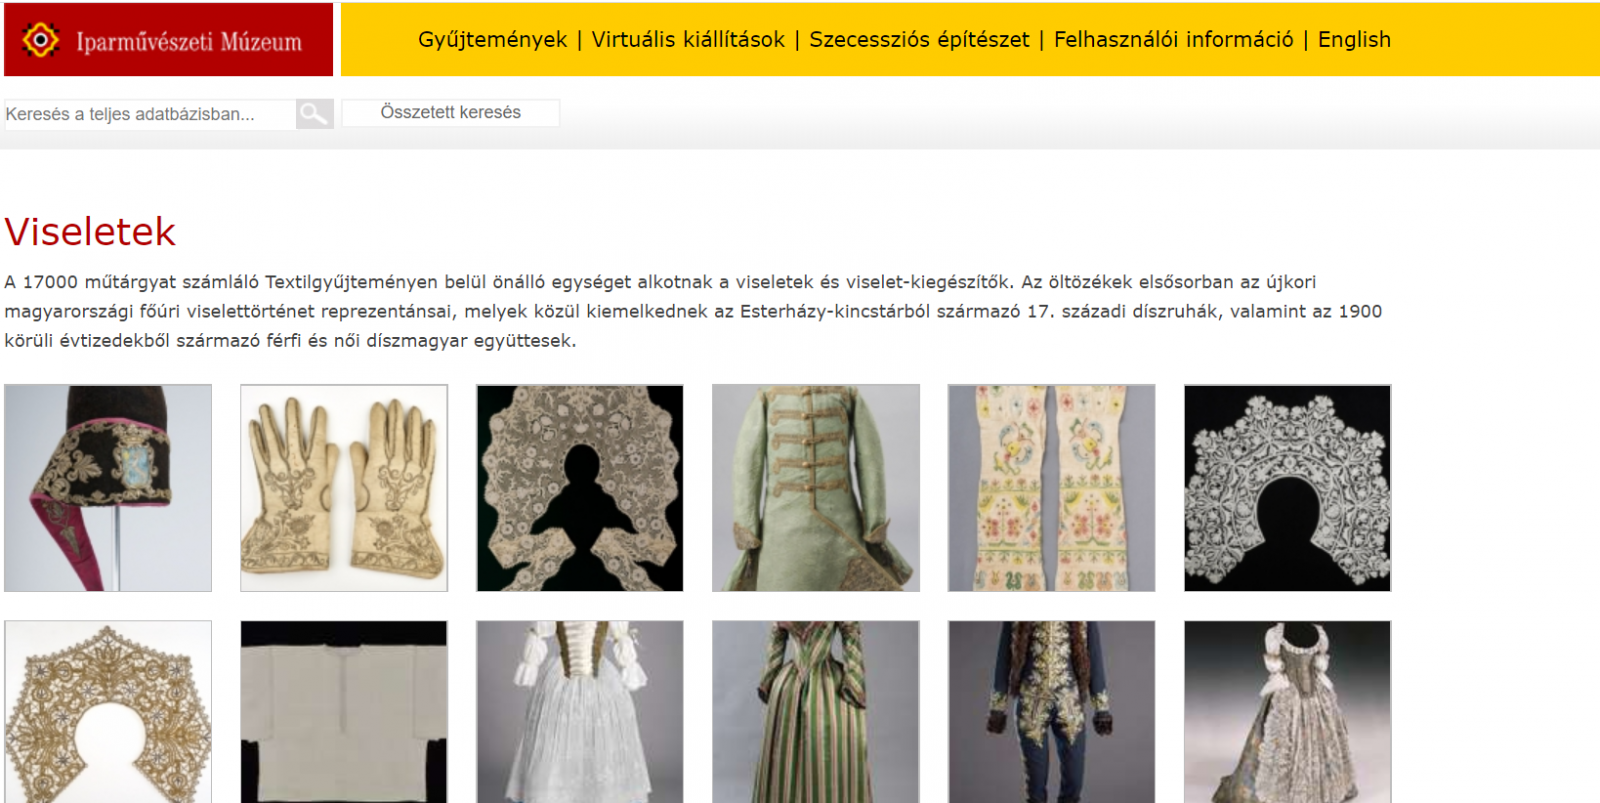The height and width of the screenshot is (803, 1600).
Task: View the floral embroidered stockings thumbnail
Action: point(1052,488)
